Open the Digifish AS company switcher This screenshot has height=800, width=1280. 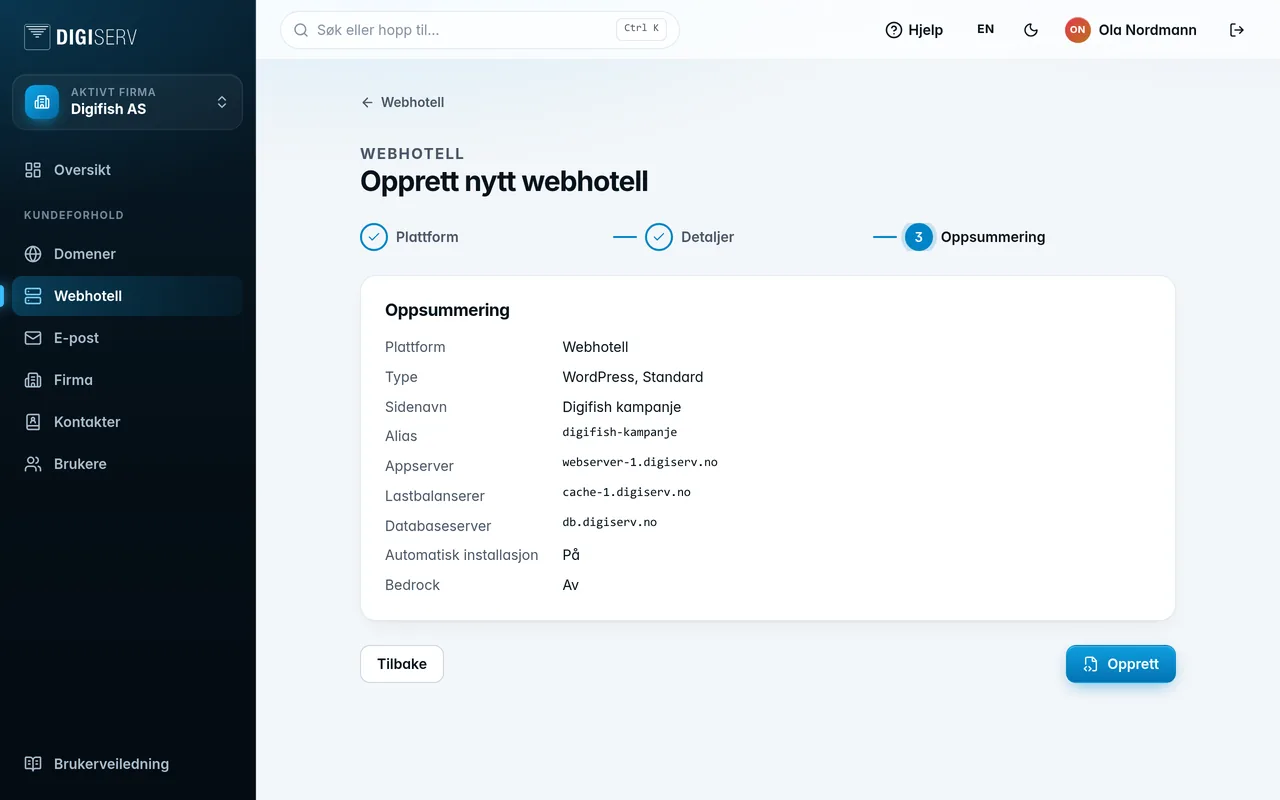click(x=127, y=102)
